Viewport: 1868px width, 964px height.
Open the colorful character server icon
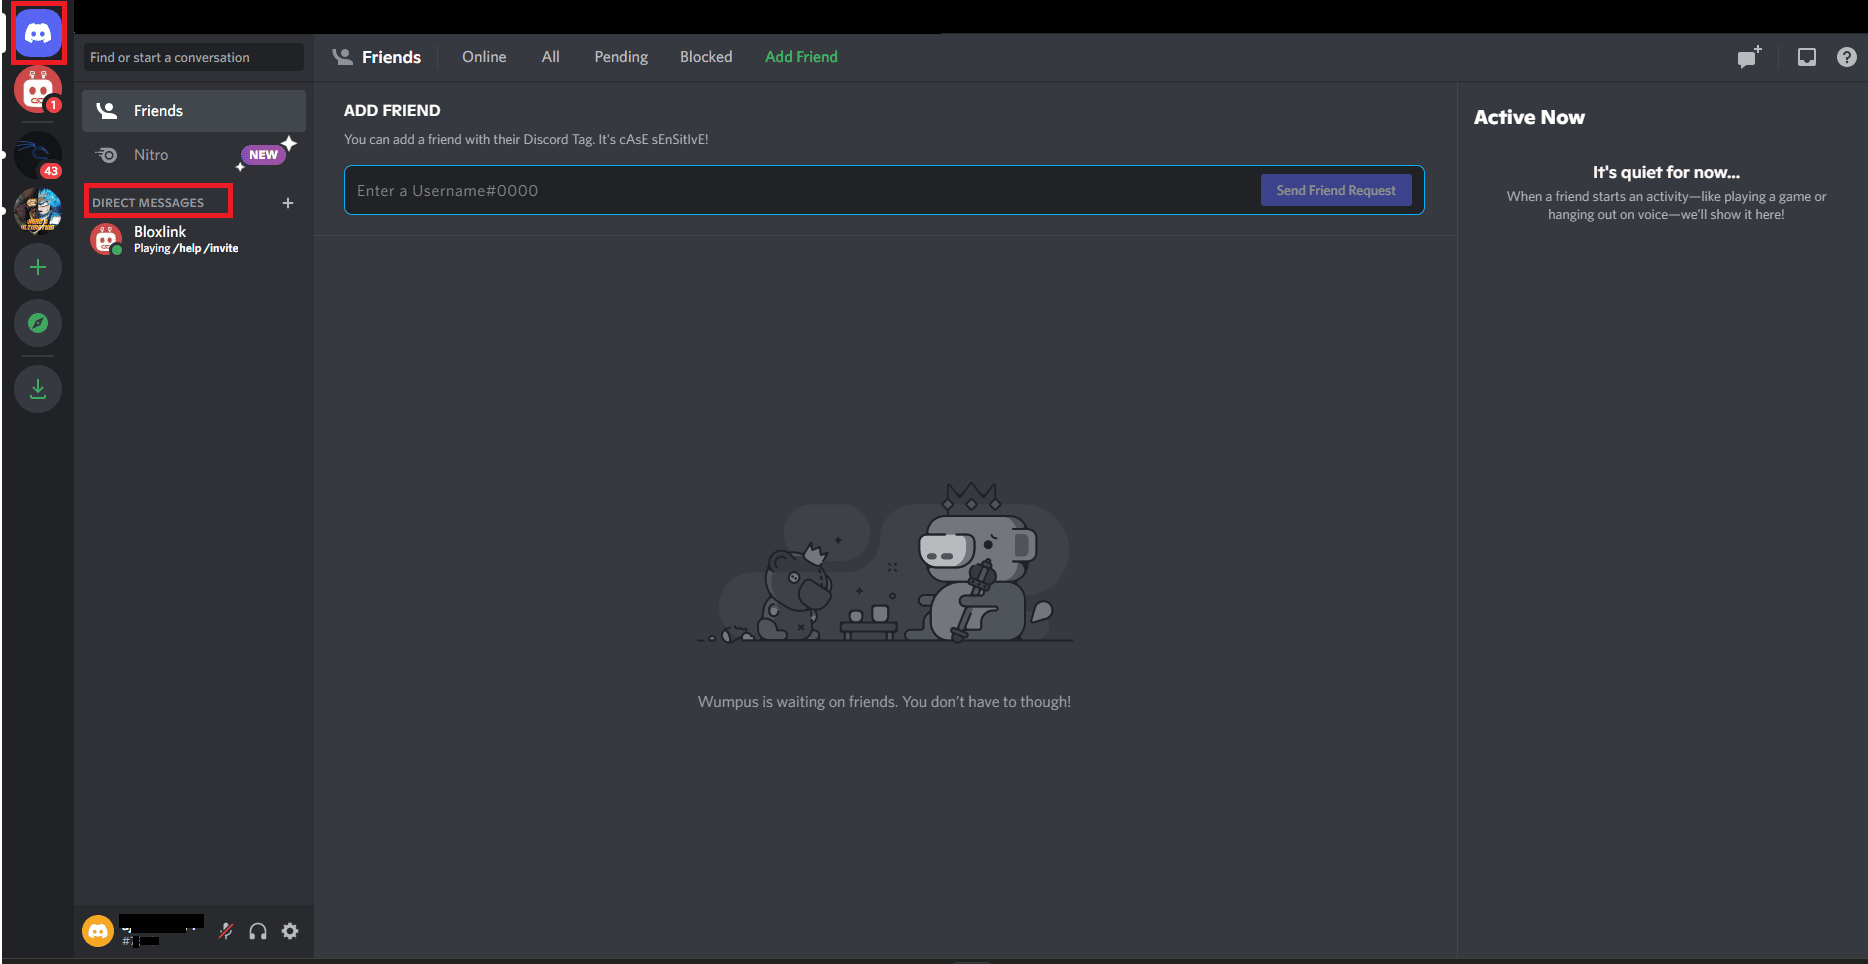[x=38, y=211]
